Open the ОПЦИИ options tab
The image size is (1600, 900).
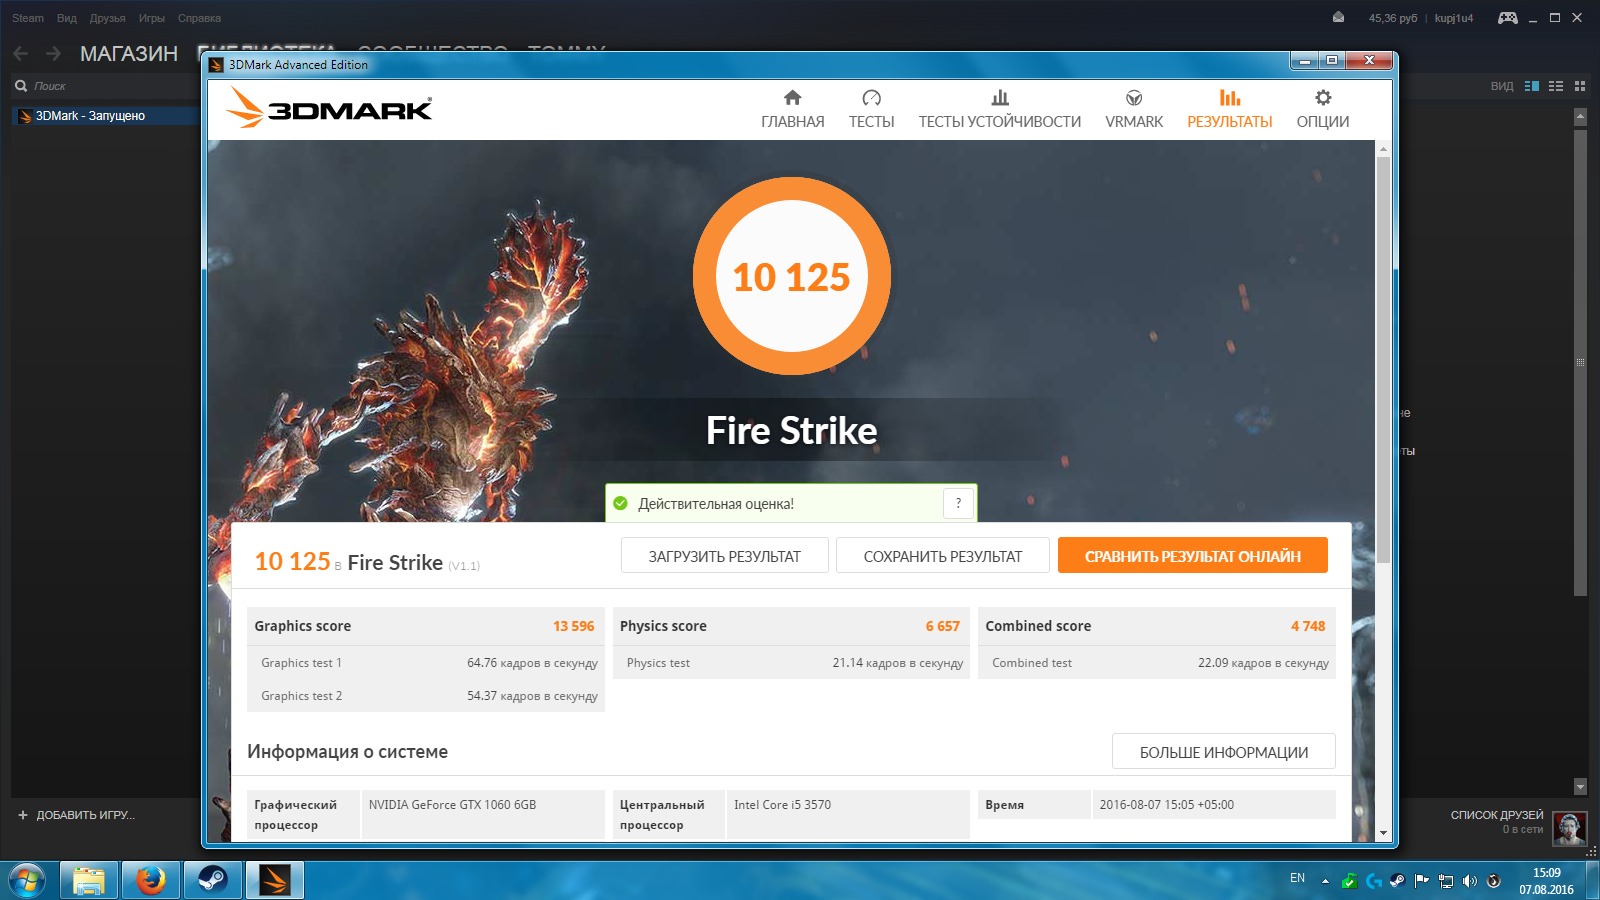[1323, 109]
